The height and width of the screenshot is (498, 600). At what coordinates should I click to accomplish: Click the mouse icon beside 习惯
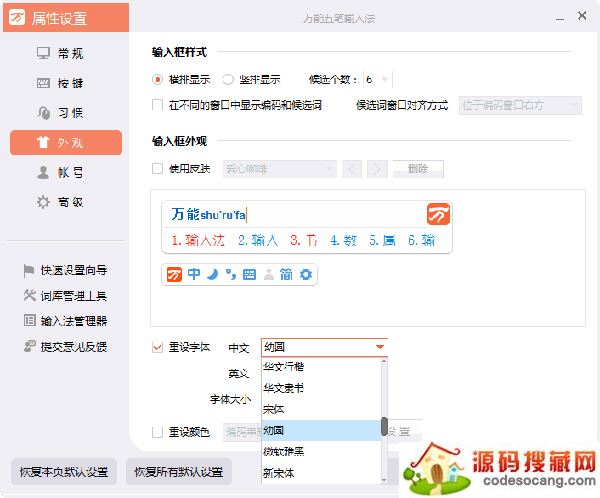[x=44, y=113]
